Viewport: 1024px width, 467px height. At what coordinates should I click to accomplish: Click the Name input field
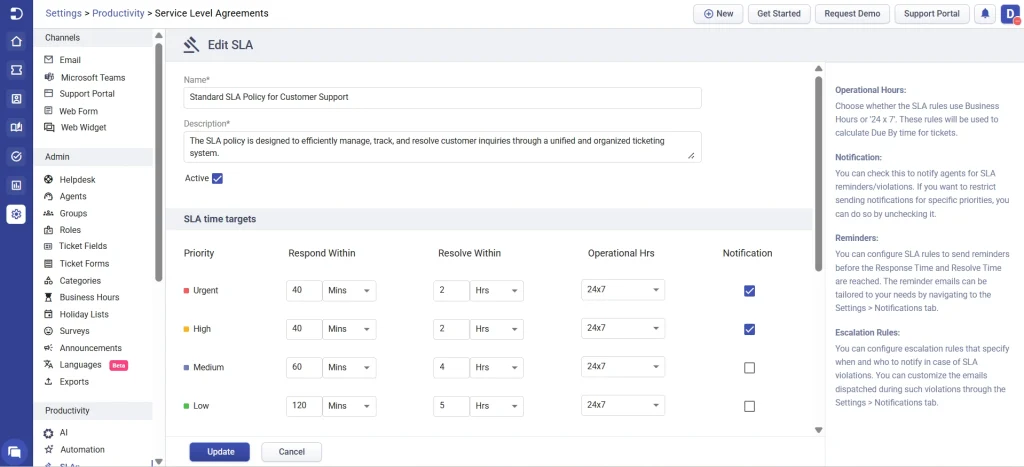click(x=443, y=97)
